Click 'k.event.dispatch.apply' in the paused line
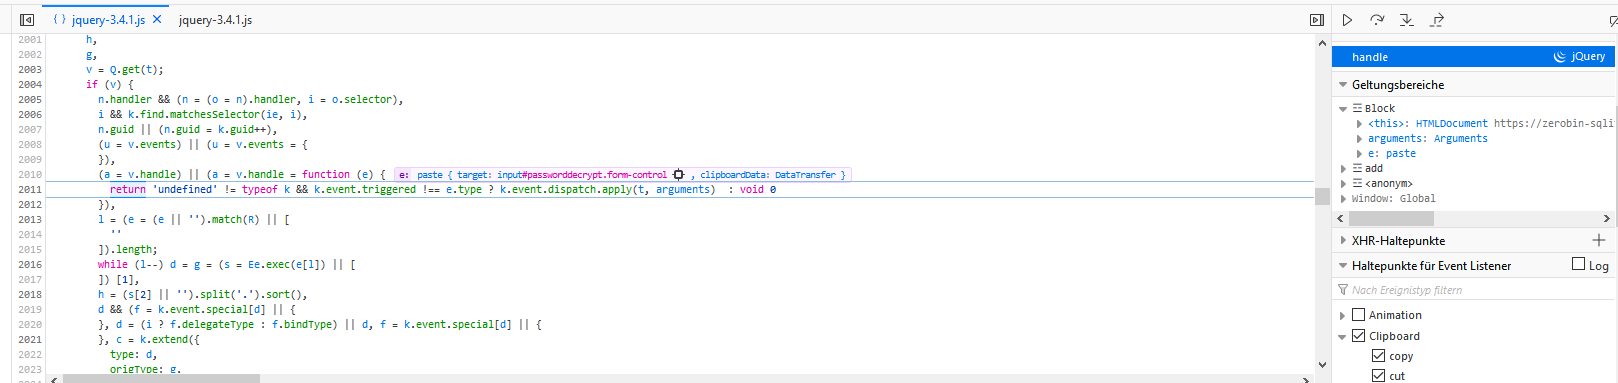 [x=566, y=190]
